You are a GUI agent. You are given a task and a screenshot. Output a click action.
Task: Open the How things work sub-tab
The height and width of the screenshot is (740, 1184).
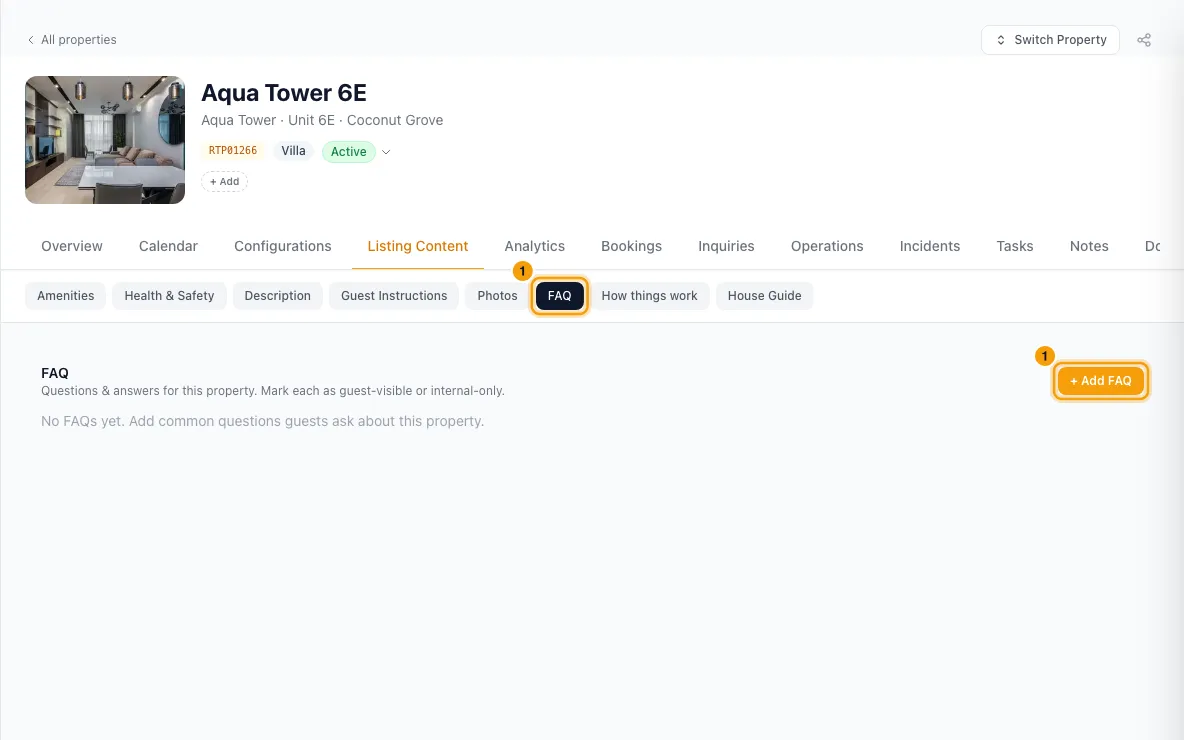click(649, 296)
